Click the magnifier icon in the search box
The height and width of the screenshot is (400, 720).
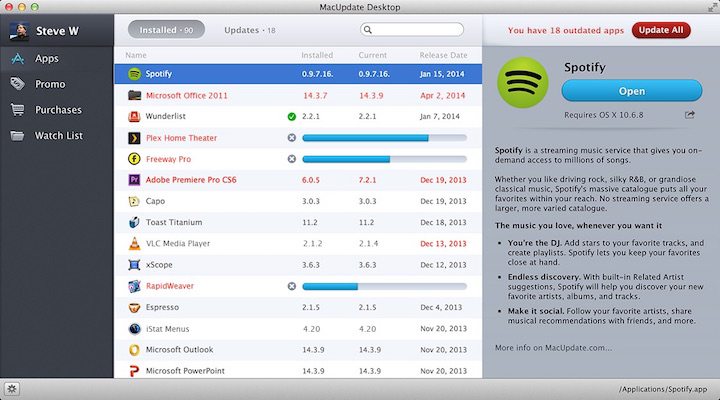pos(368,30)
